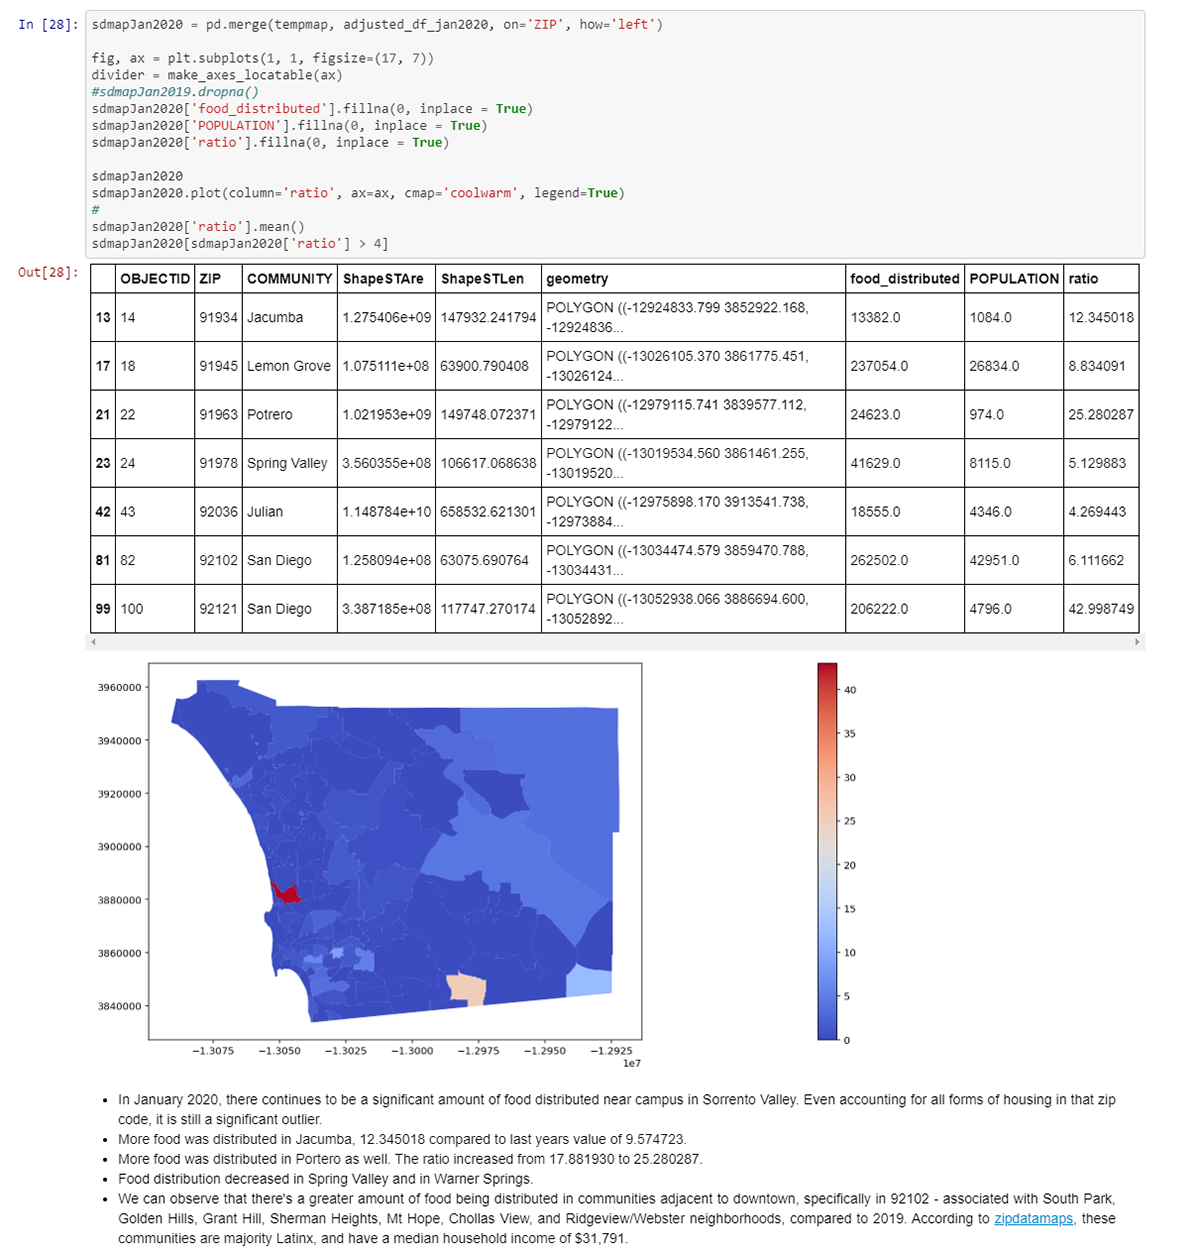The image size is (1200, 1253).
Task: Click the commented line #sdmapJan2019.dropna()
Action: point(175,91)
